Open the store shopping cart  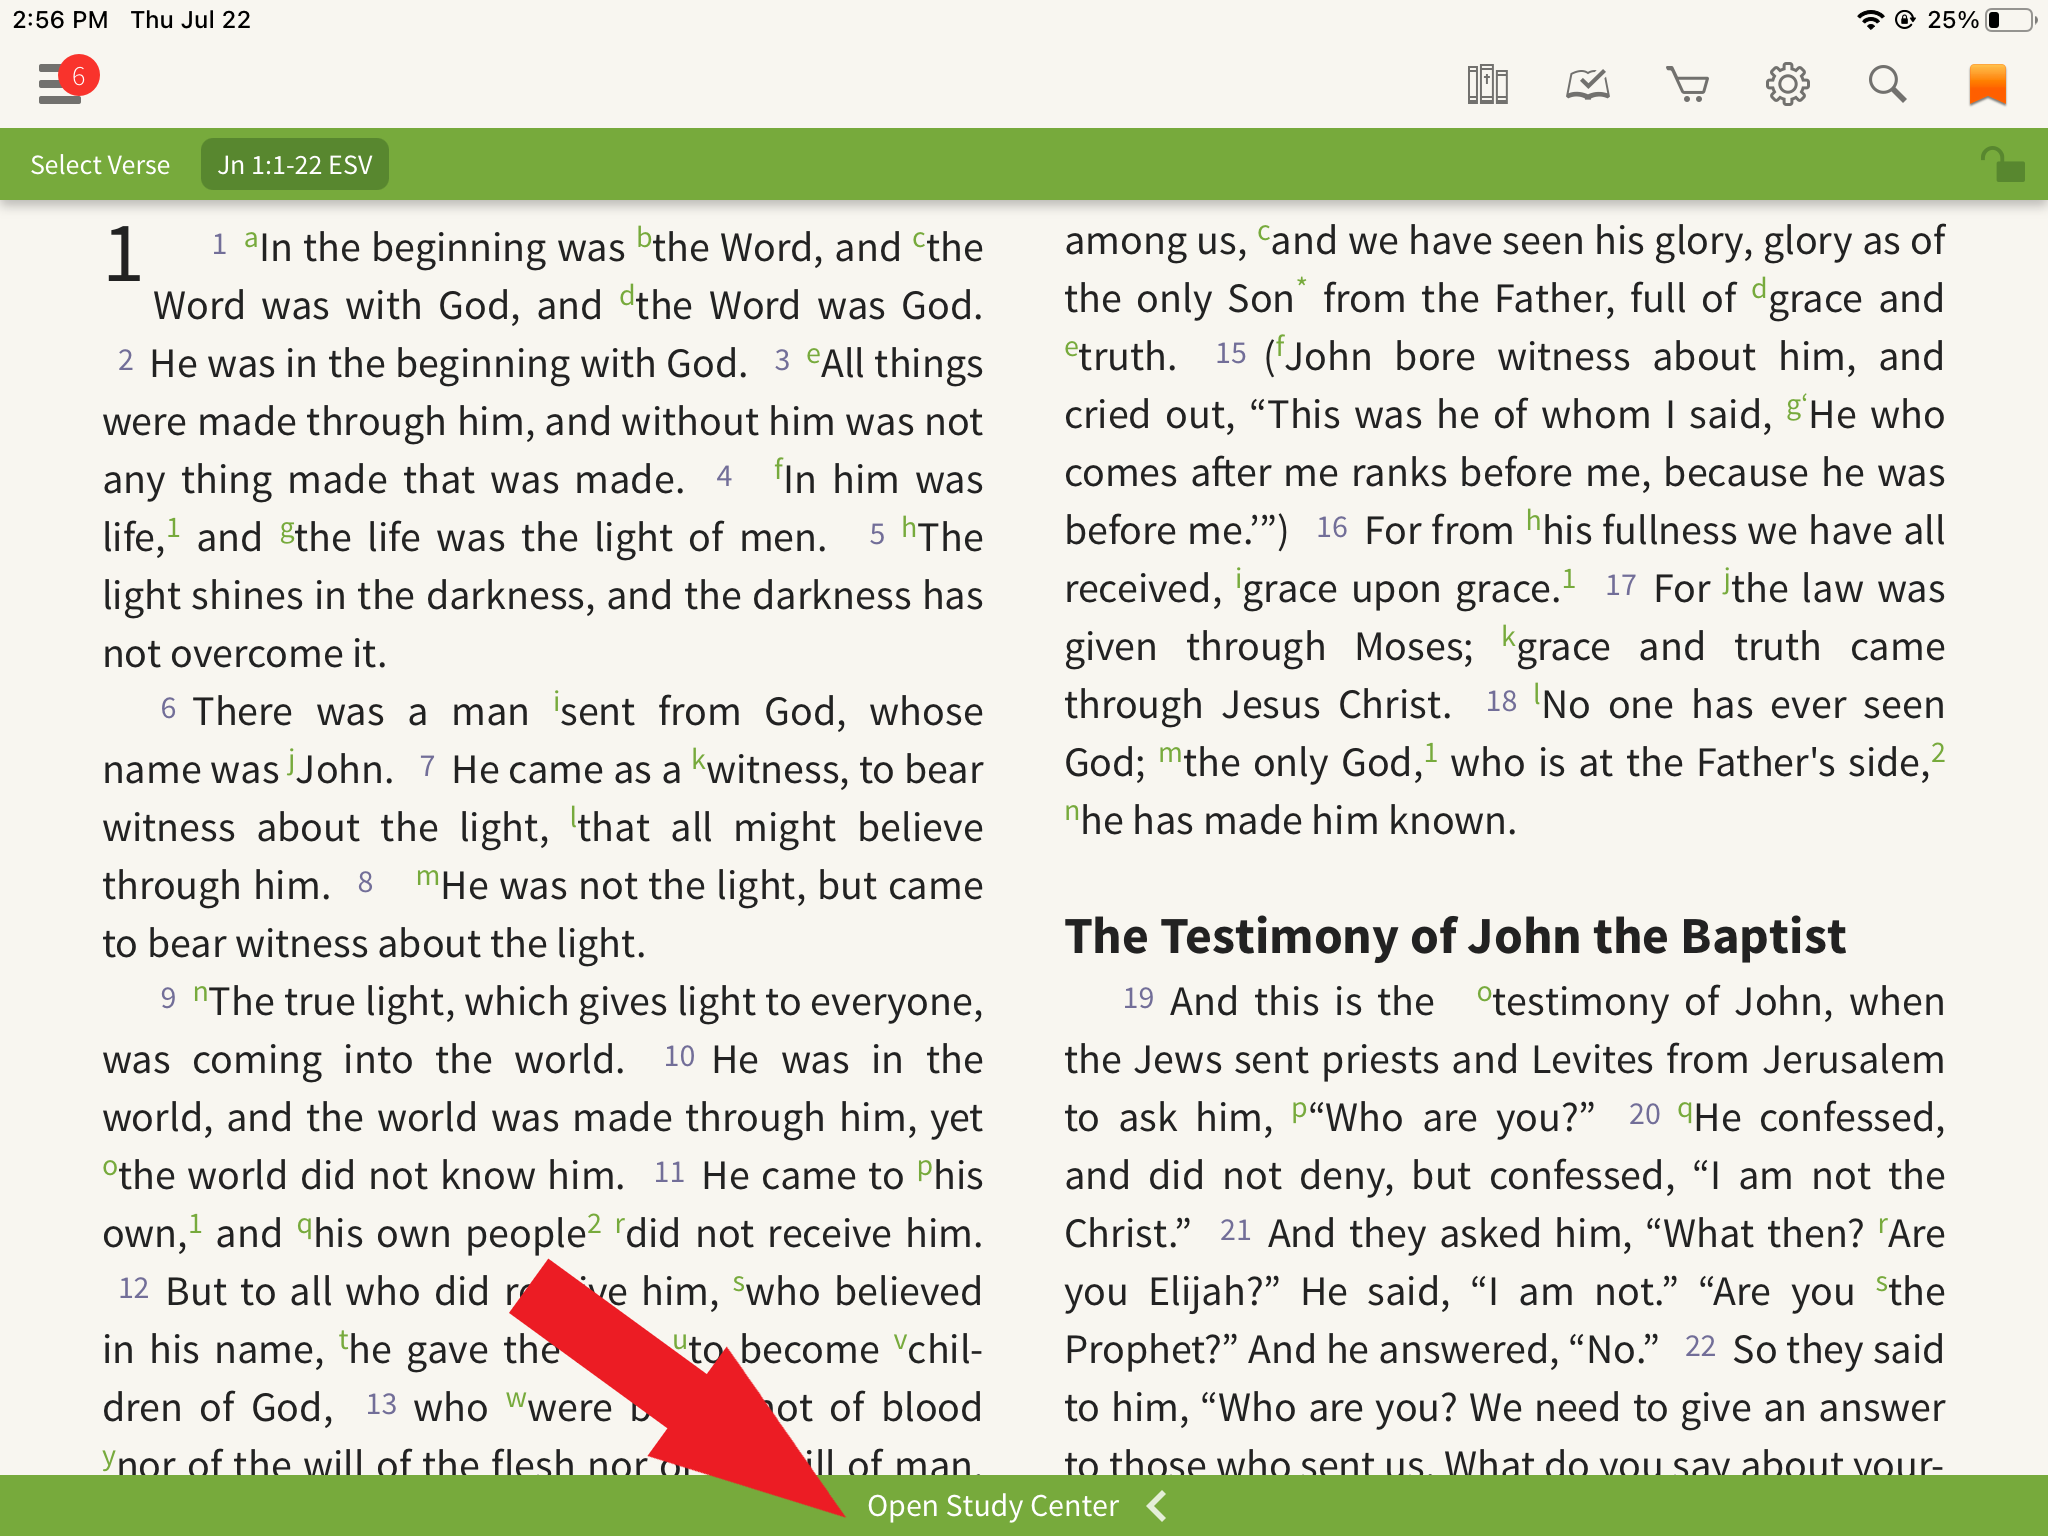point(1687,84)
